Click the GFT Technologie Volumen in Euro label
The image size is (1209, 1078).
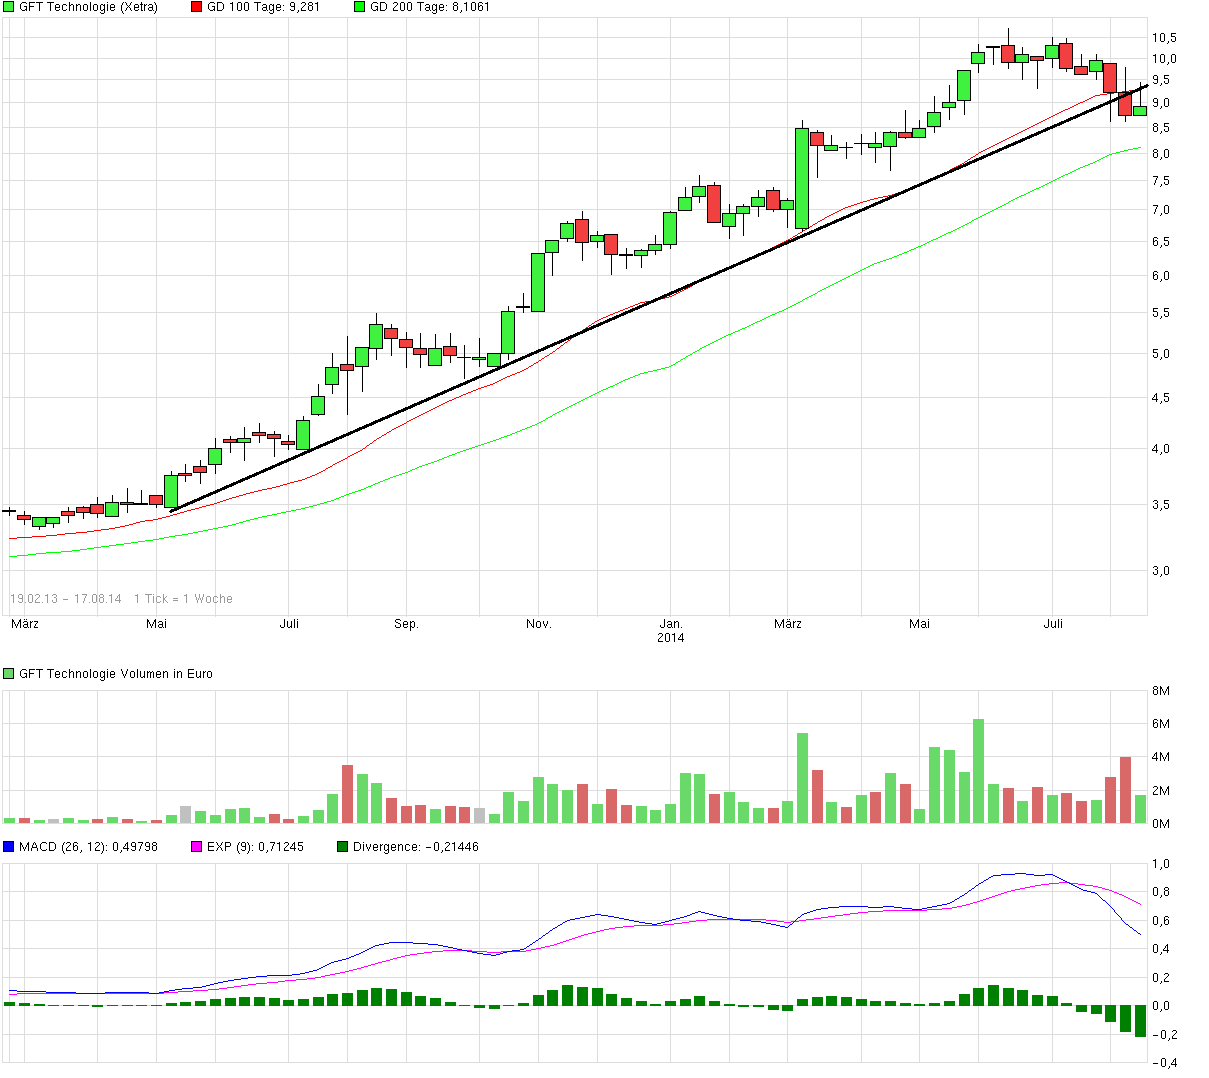point(115,673)
